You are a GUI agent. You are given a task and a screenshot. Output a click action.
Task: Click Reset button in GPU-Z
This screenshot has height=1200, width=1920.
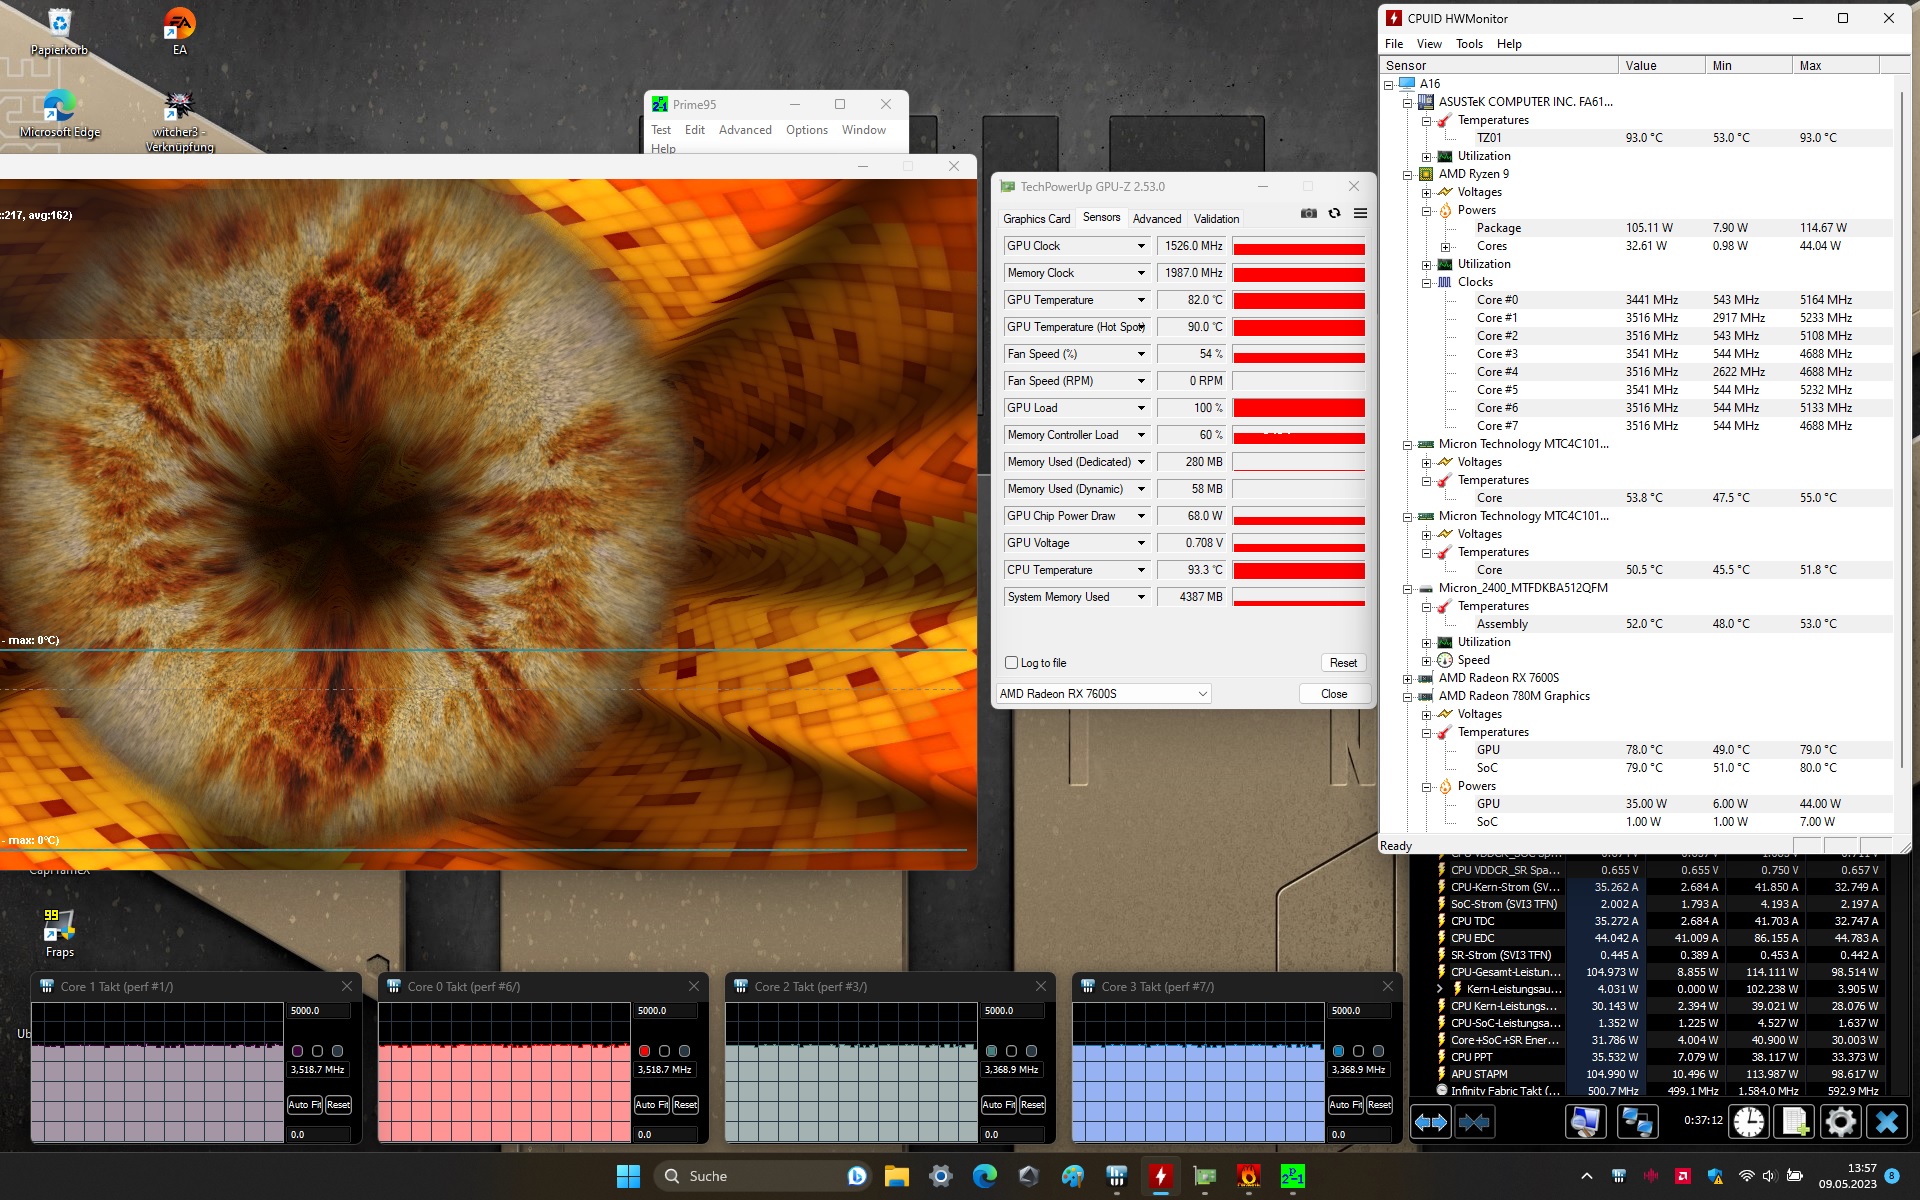(x=1343, y=663)
